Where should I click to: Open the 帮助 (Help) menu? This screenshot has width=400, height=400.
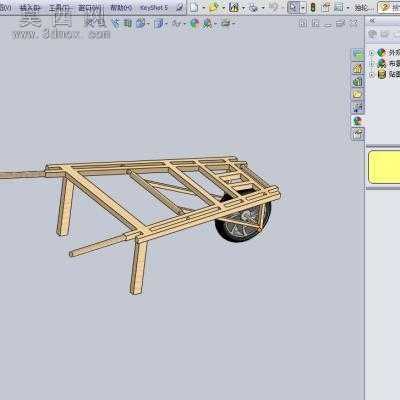point(121,7)
